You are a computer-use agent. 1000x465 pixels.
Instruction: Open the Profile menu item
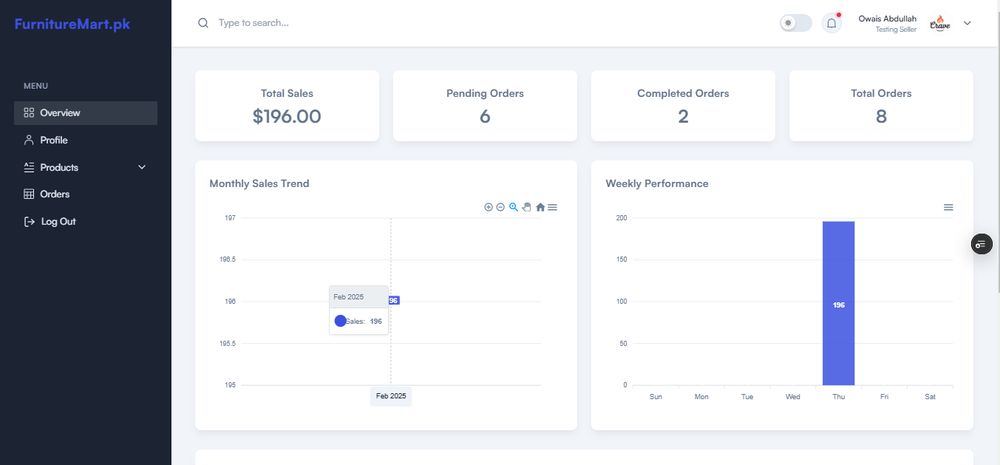[x=85, y=140]
